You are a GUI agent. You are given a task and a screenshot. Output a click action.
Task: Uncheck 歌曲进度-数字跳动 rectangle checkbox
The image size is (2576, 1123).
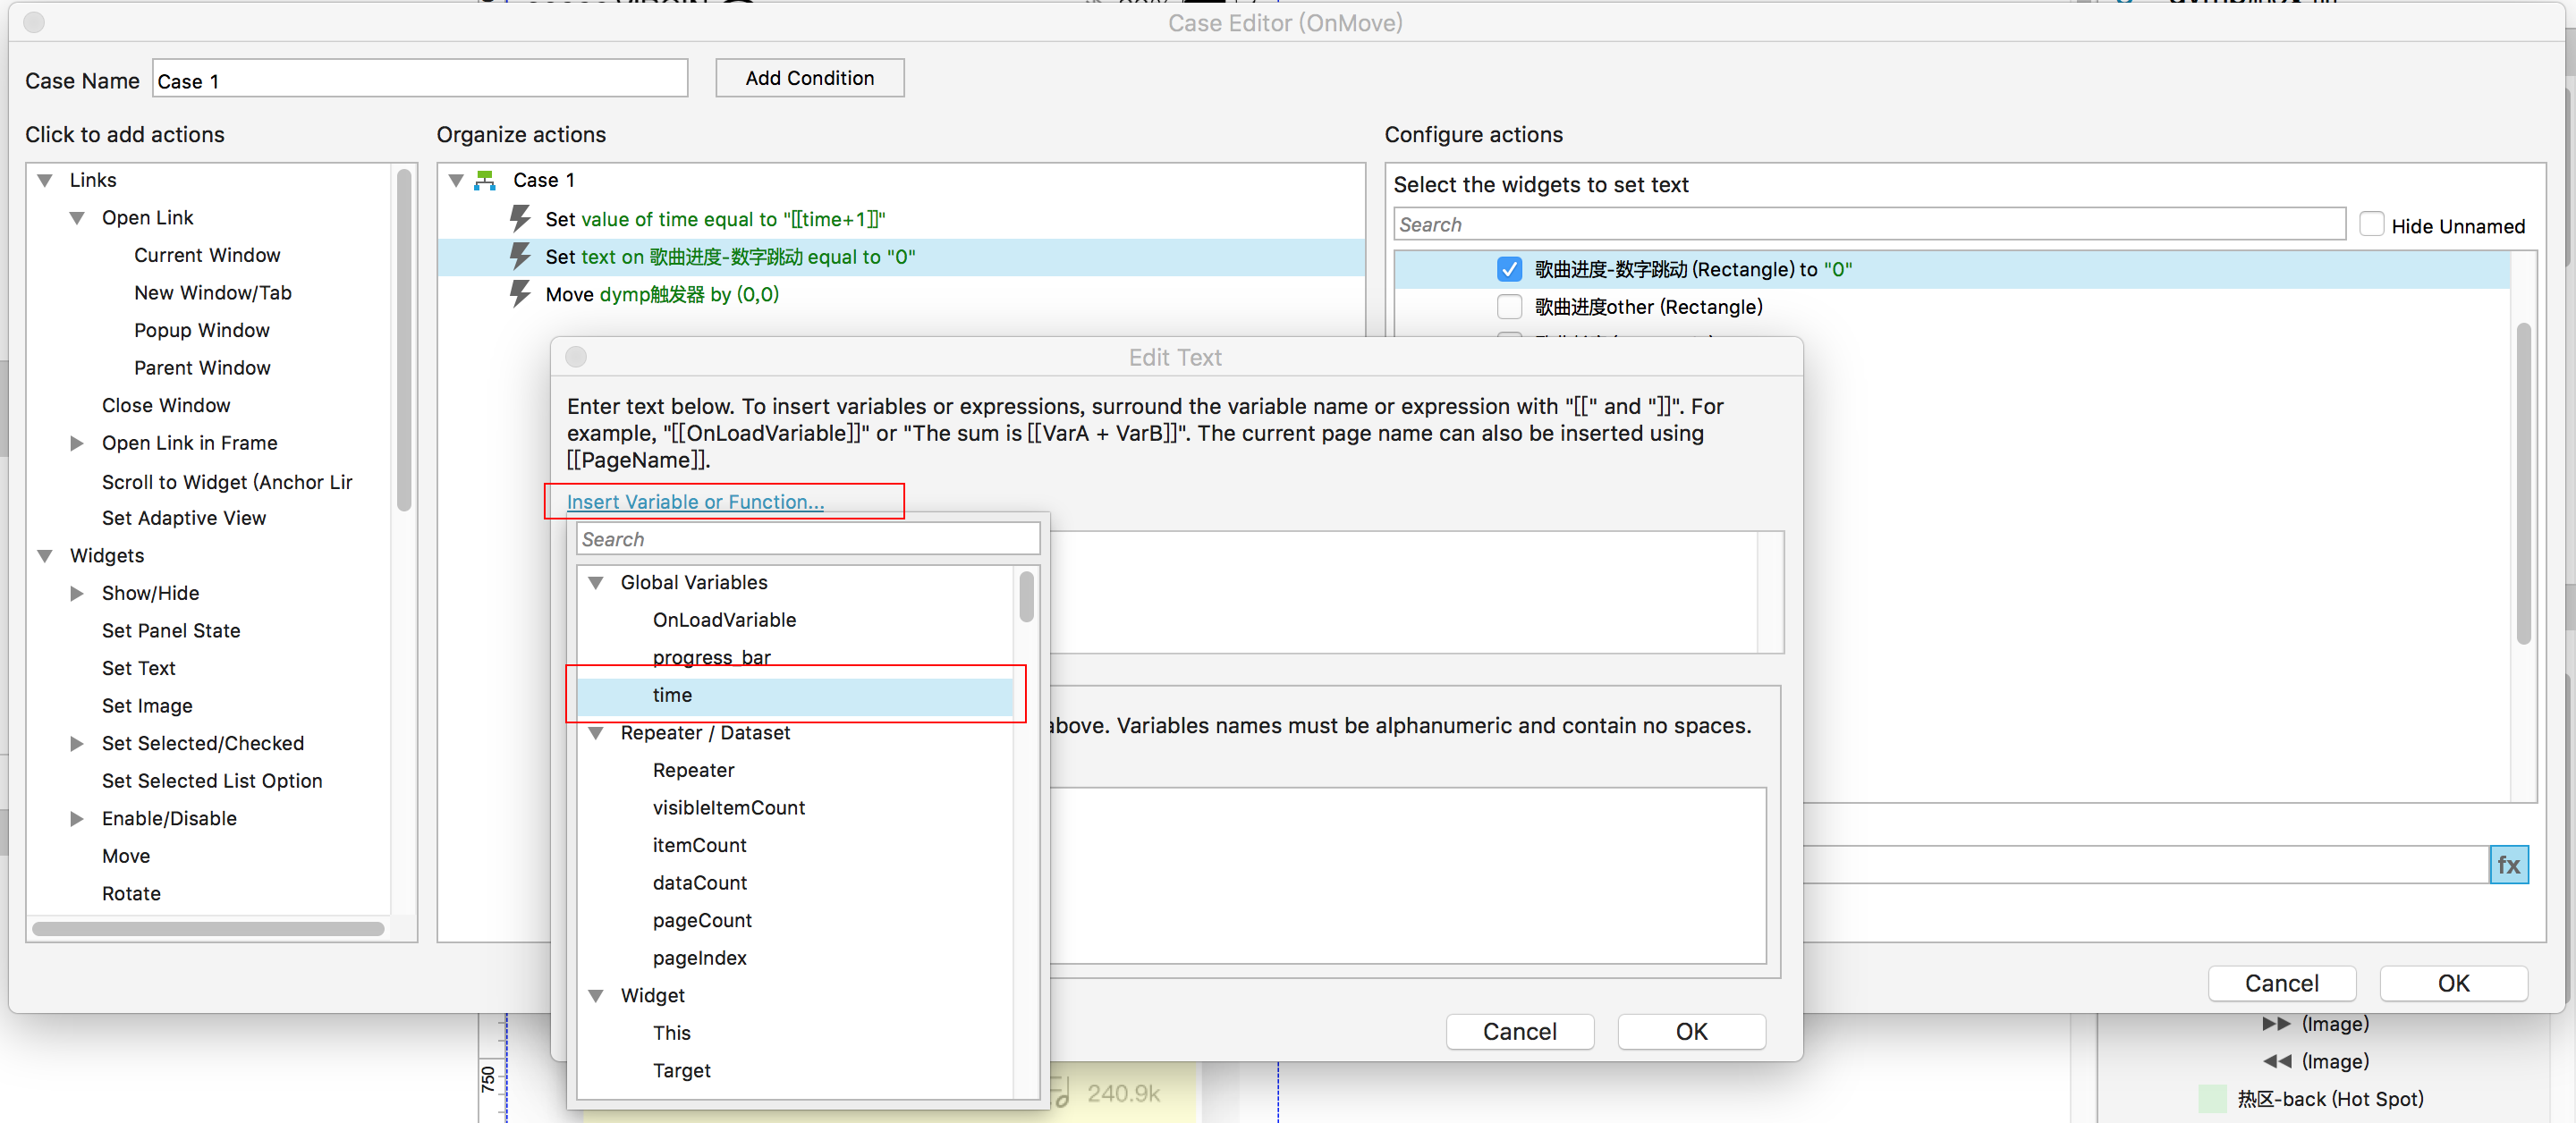pyautogui.click(x=1509, y=269)
